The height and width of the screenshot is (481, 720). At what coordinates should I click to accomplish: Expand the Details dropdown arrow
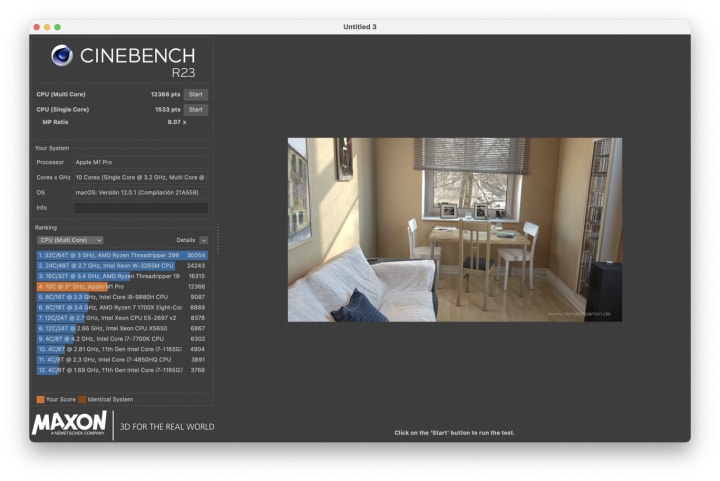pos(204,240)
